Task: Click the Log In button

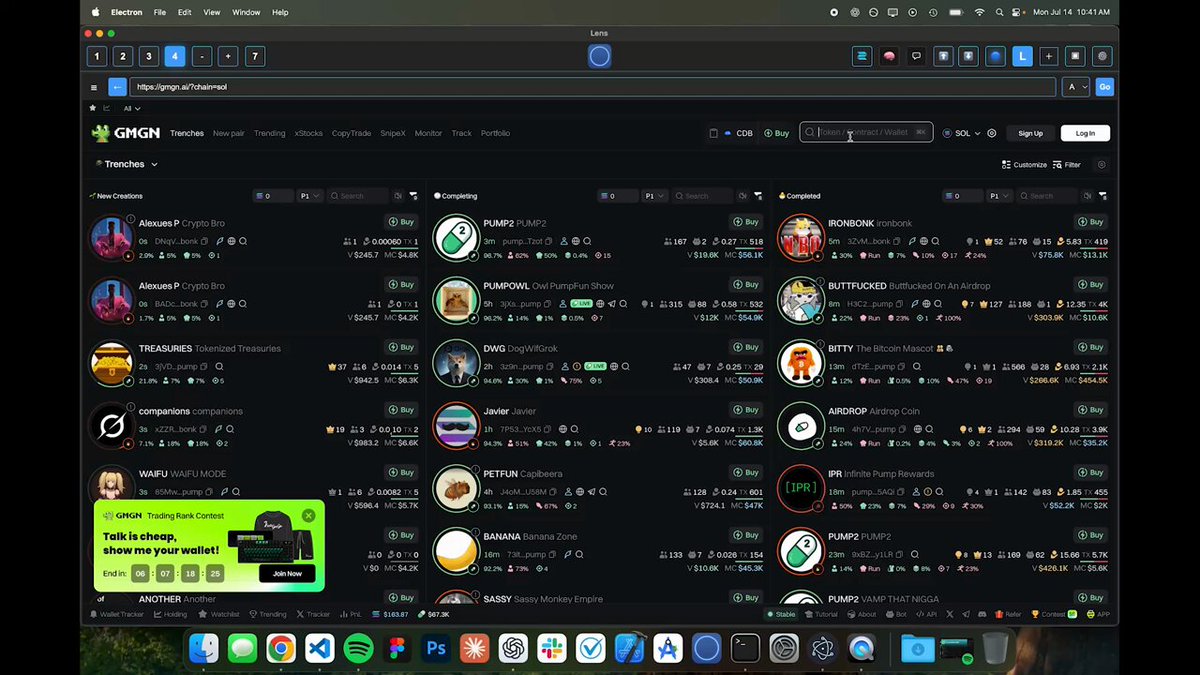Action: point(1085,133)
